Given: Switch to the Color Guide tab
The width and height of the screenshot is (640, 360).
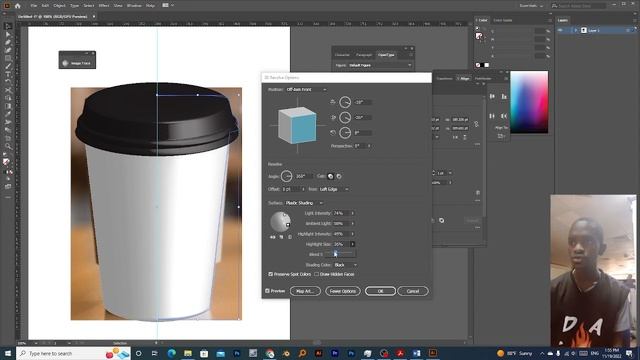Looking at the screenshot, I should click(x=503, y=20).
